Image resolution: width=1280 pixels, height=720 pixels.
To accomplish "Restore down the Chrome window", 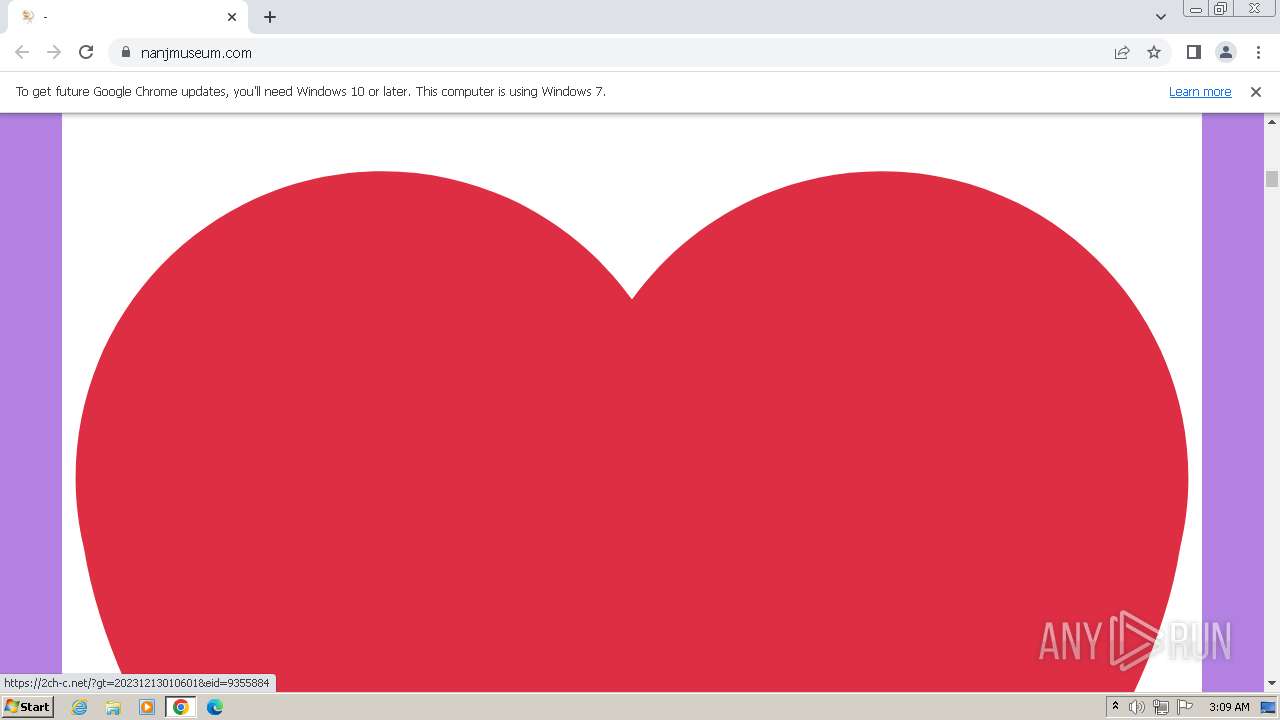I will [1221, 9].
